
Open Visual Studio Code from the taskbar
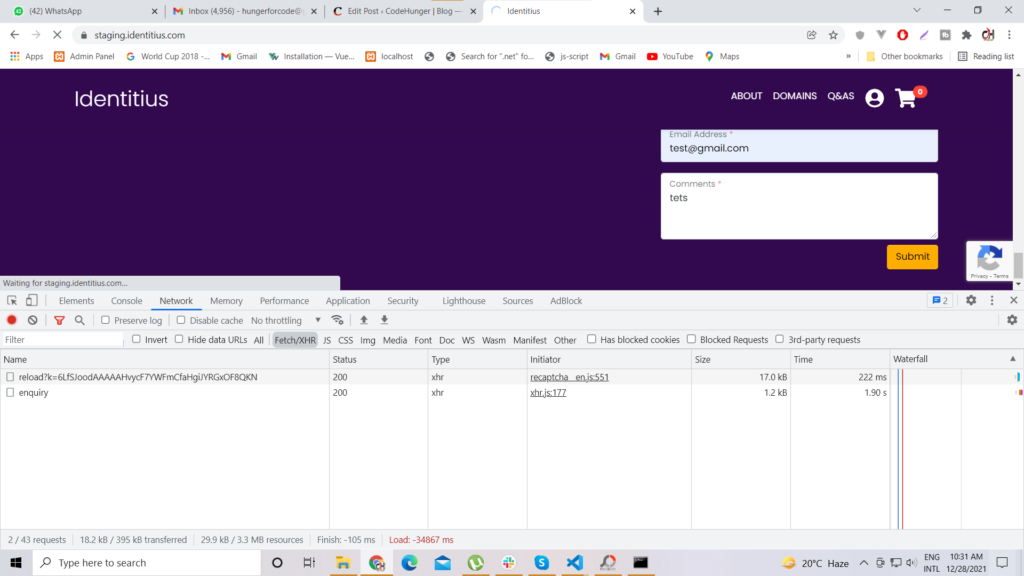click(x=575, y=562)
